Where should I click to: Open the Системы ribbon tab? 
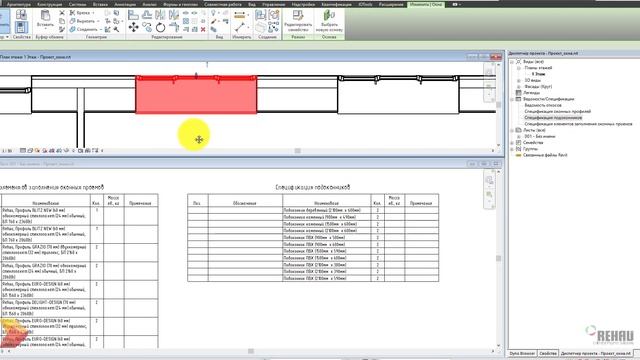(x=77, y=4)
